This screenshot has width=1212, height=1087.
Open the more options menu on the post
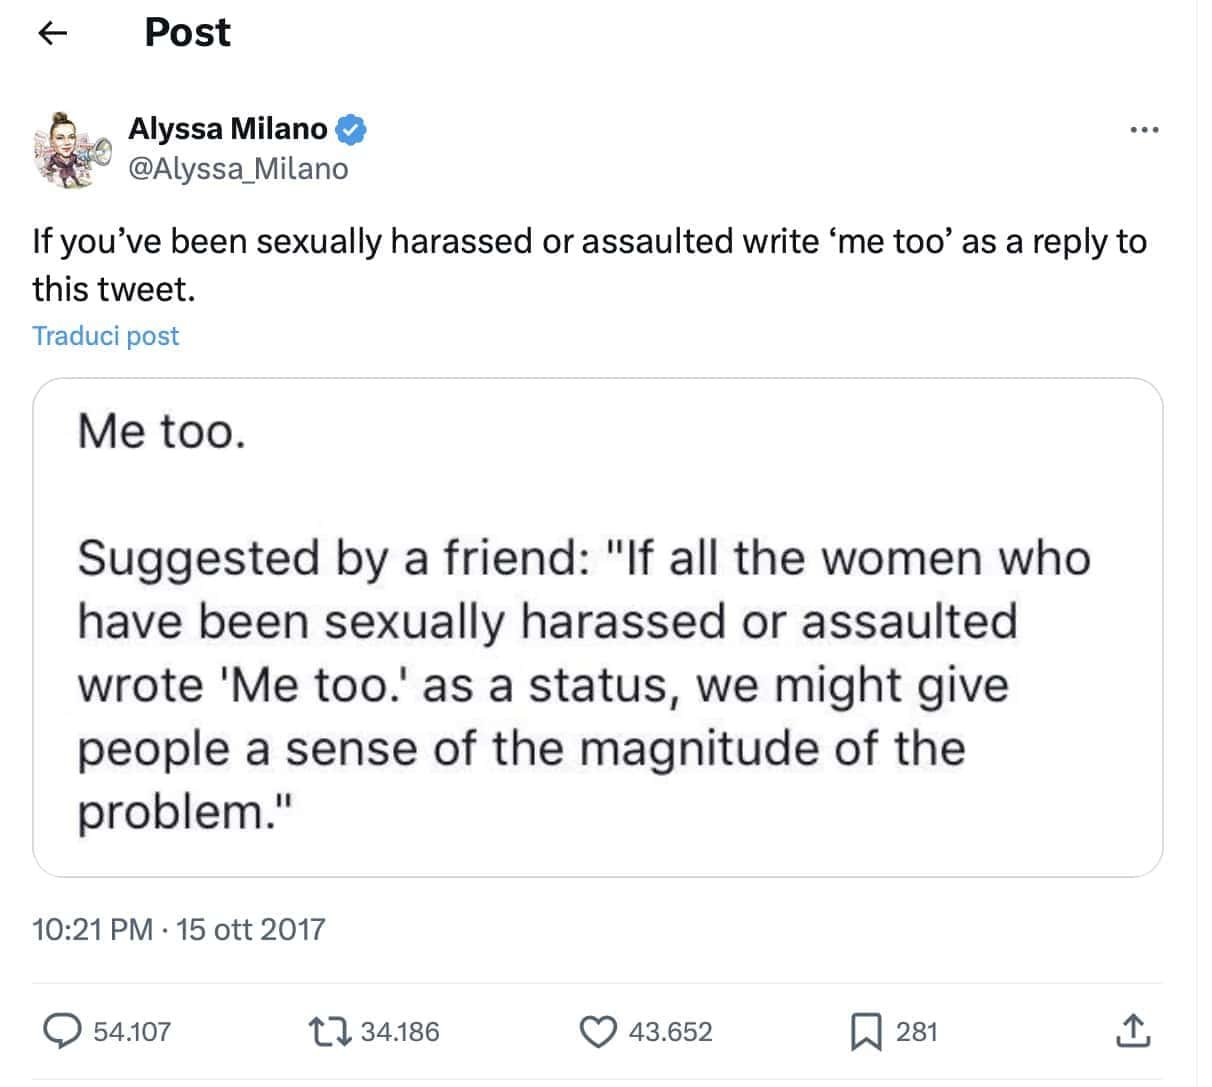[x=1143, y=128]
